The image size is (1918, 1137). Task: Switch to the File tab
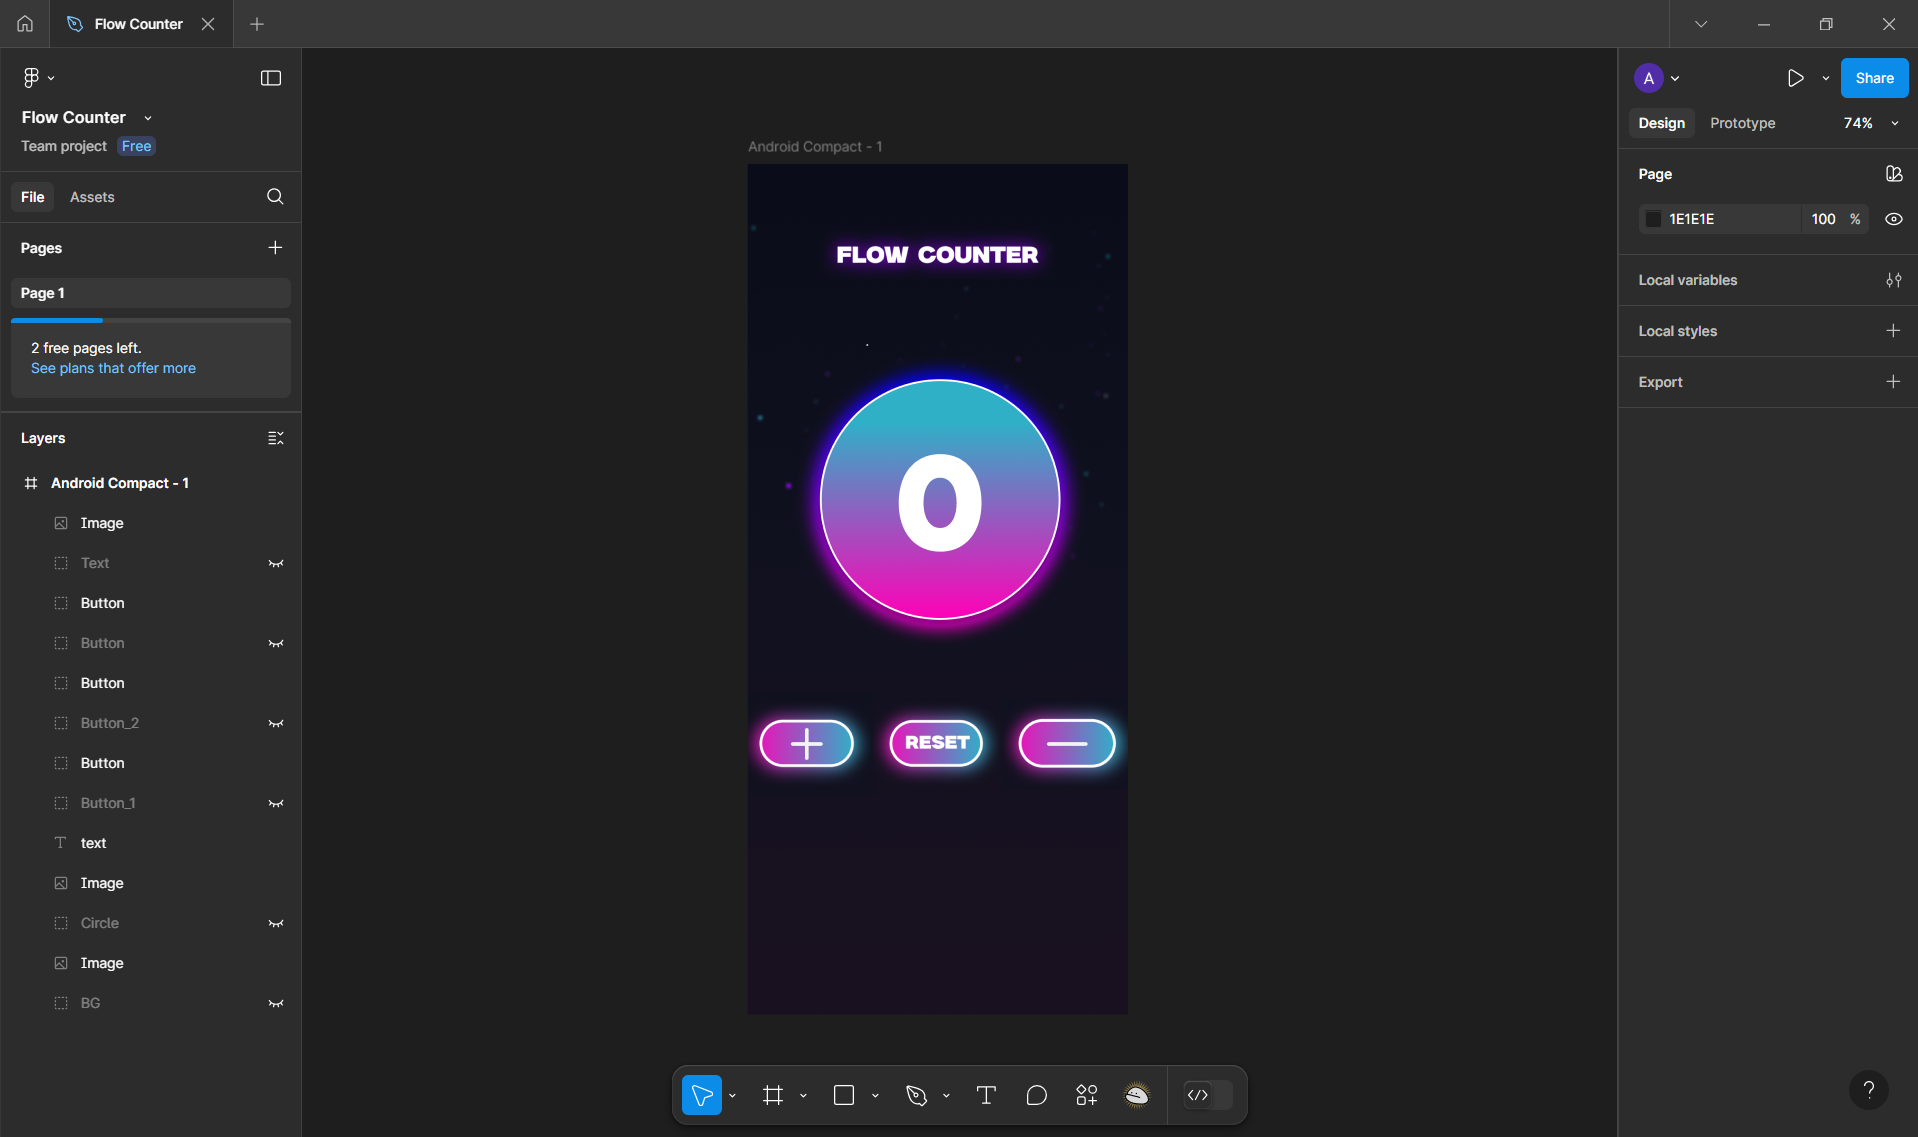coord(33,197)
